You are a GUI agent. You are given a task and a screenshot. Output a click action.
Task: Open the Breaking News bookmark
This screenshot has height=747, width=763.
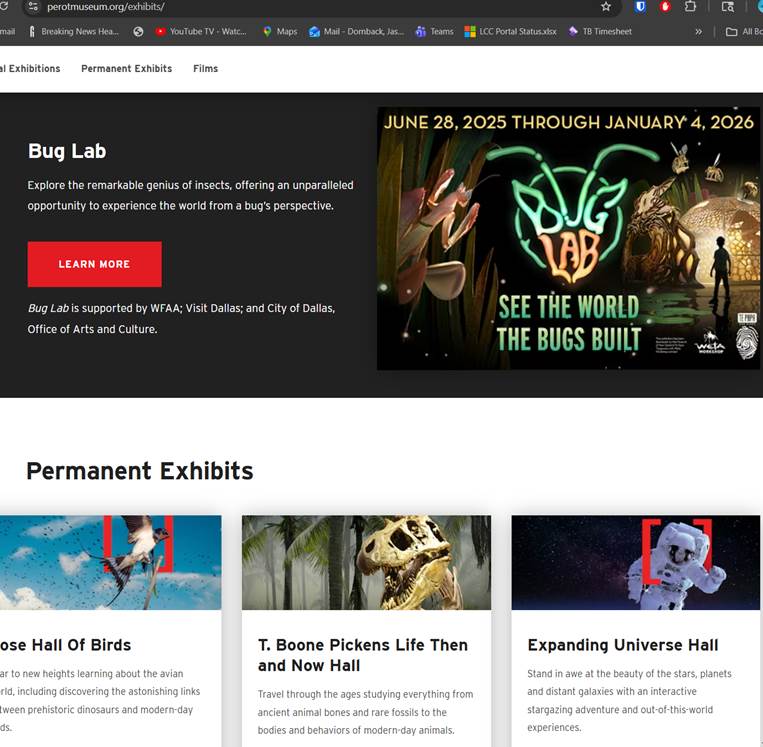pyautogui.click(x=73, y=32)
